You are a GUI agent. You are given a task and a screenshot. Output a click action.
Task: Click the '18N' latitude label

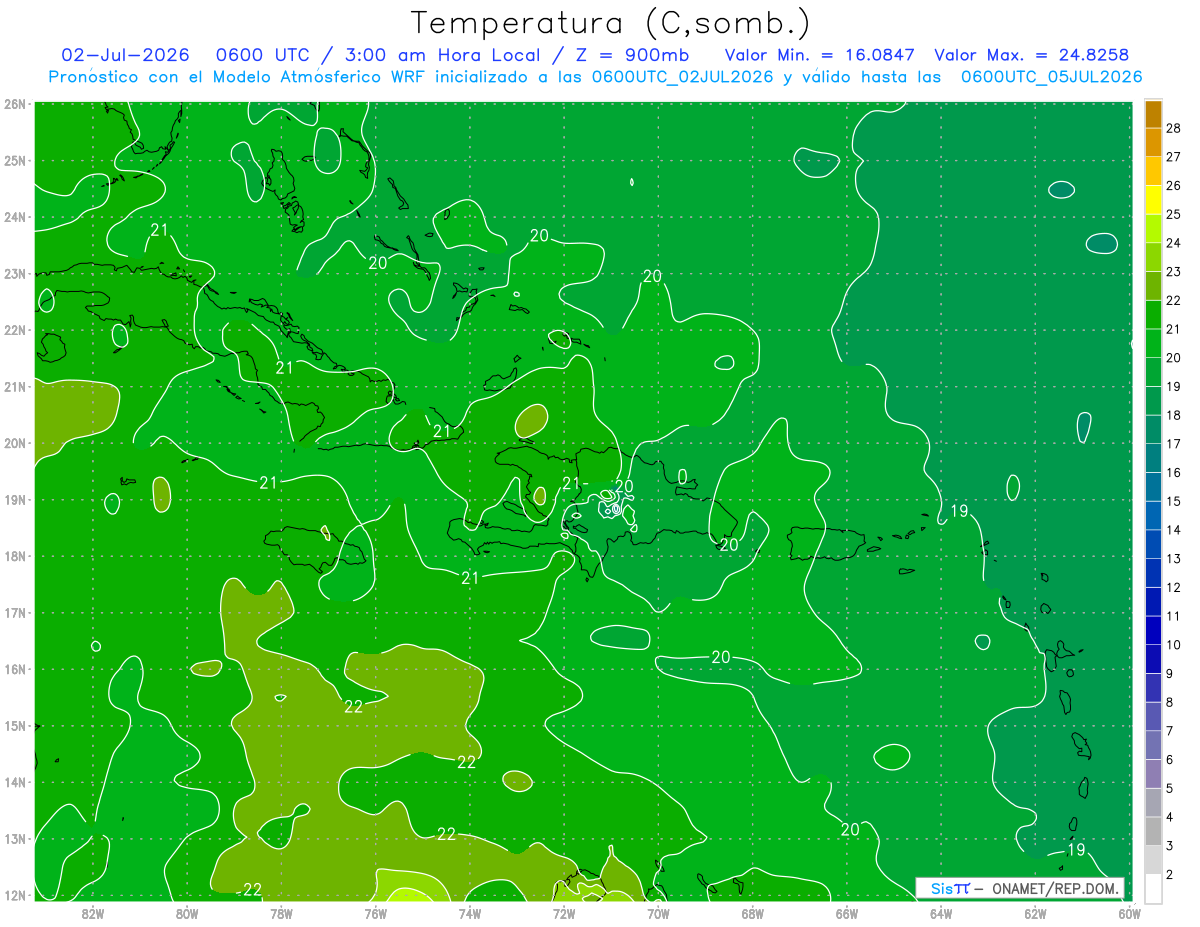point(15,556)
